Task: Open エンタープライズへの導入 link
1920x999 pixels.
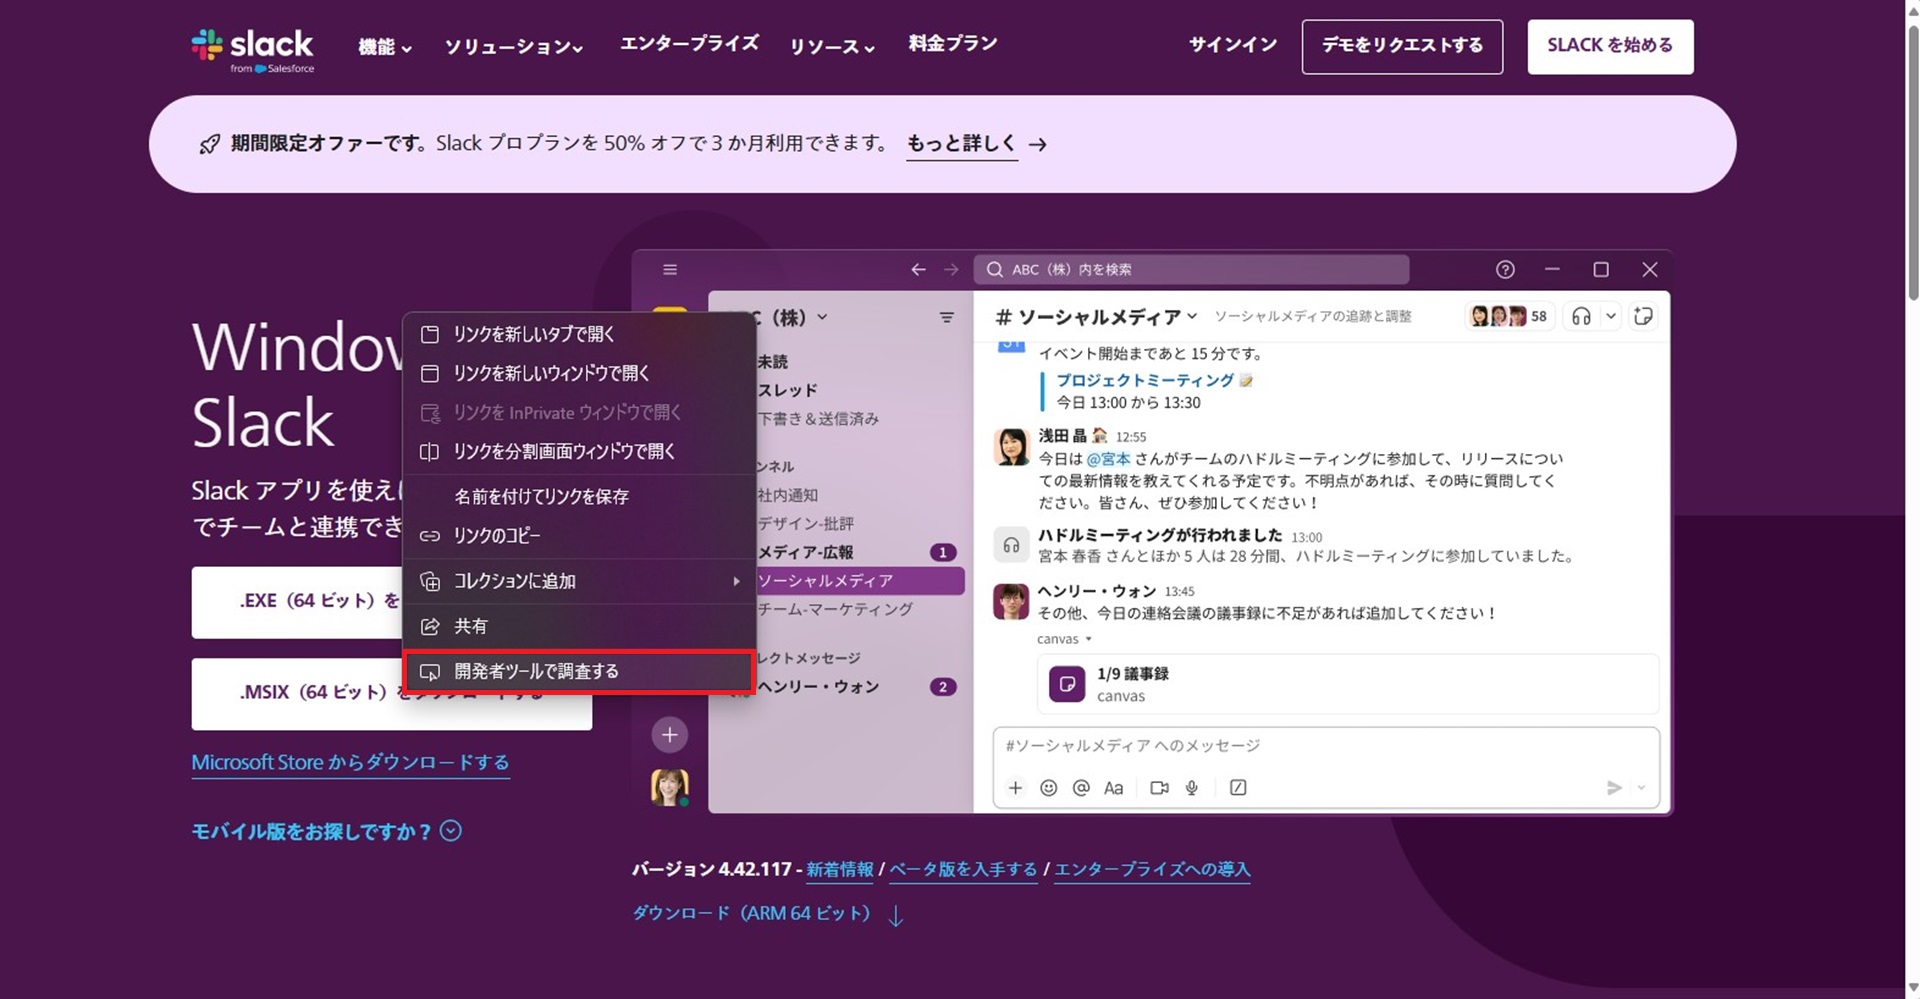Action: click(1152, 869)
